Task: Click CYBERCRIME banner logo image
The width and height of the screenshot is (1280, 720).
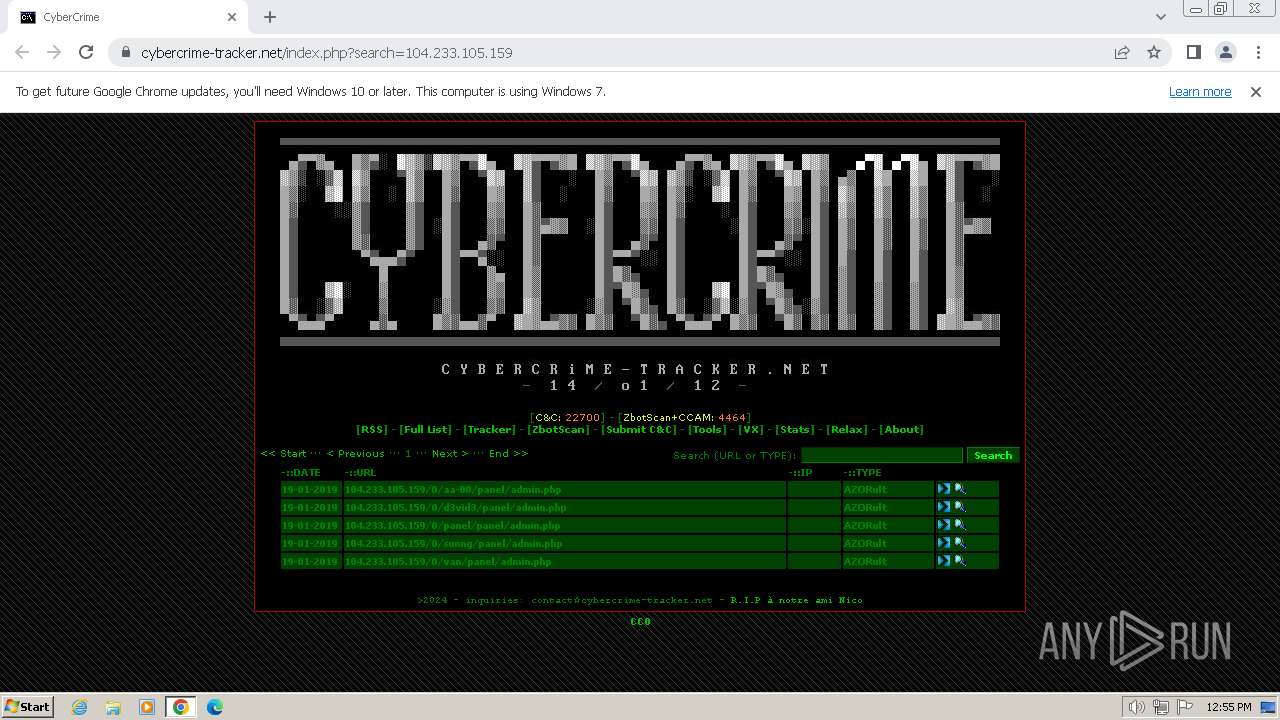Action: (640, 242)
